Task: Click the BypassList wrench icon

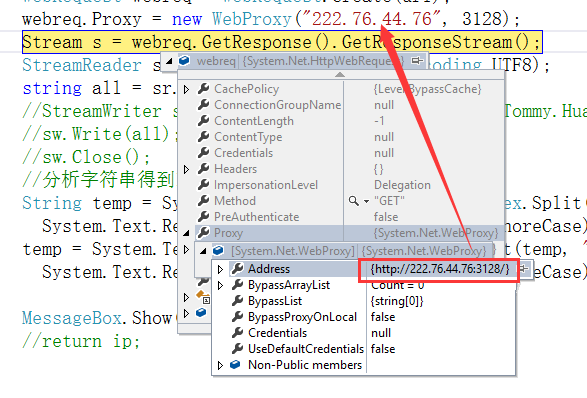Action: tap(238, 301)
